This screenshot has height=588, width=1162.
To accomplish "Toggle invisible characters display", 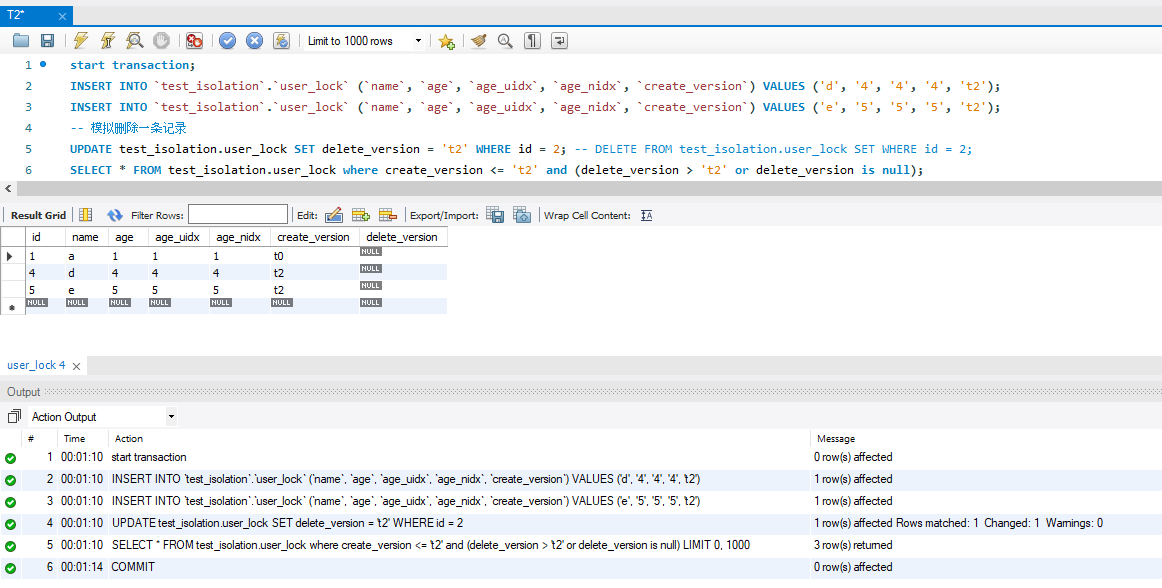I will tap(532, 41).
